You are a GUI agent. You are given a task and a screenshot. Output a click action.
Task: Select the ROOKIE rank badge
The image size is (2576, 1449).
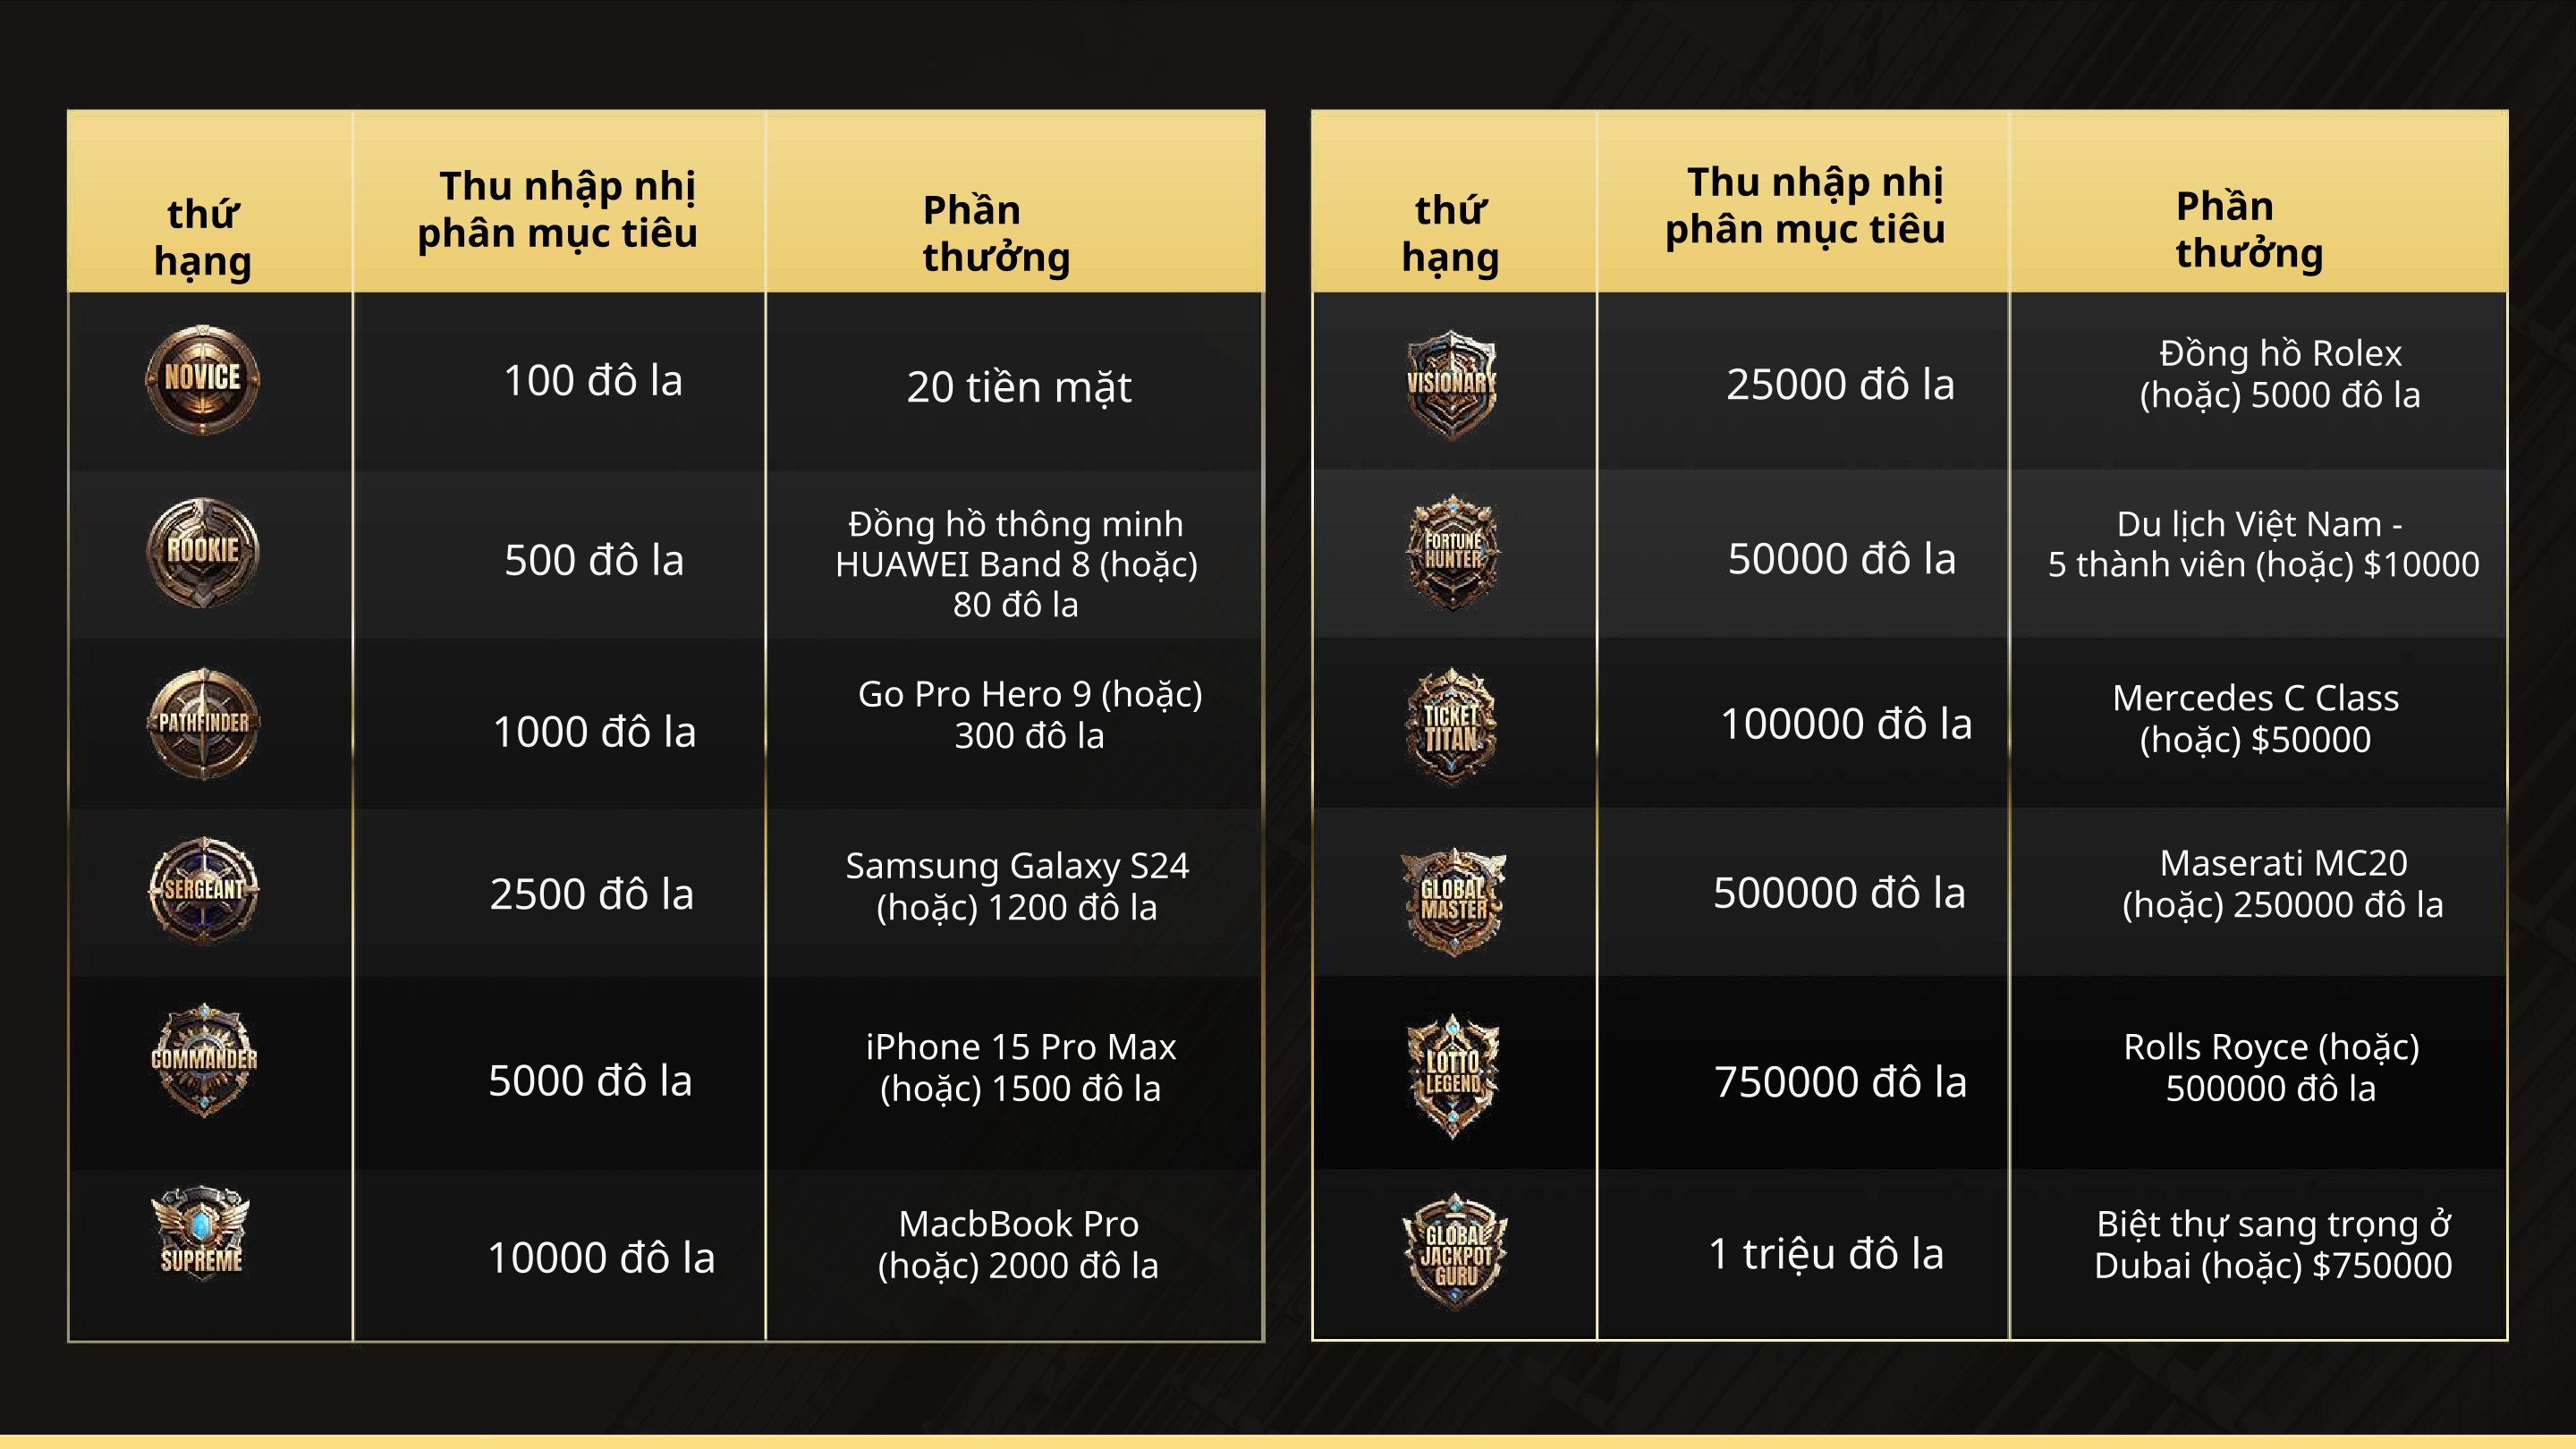(203, 552)
